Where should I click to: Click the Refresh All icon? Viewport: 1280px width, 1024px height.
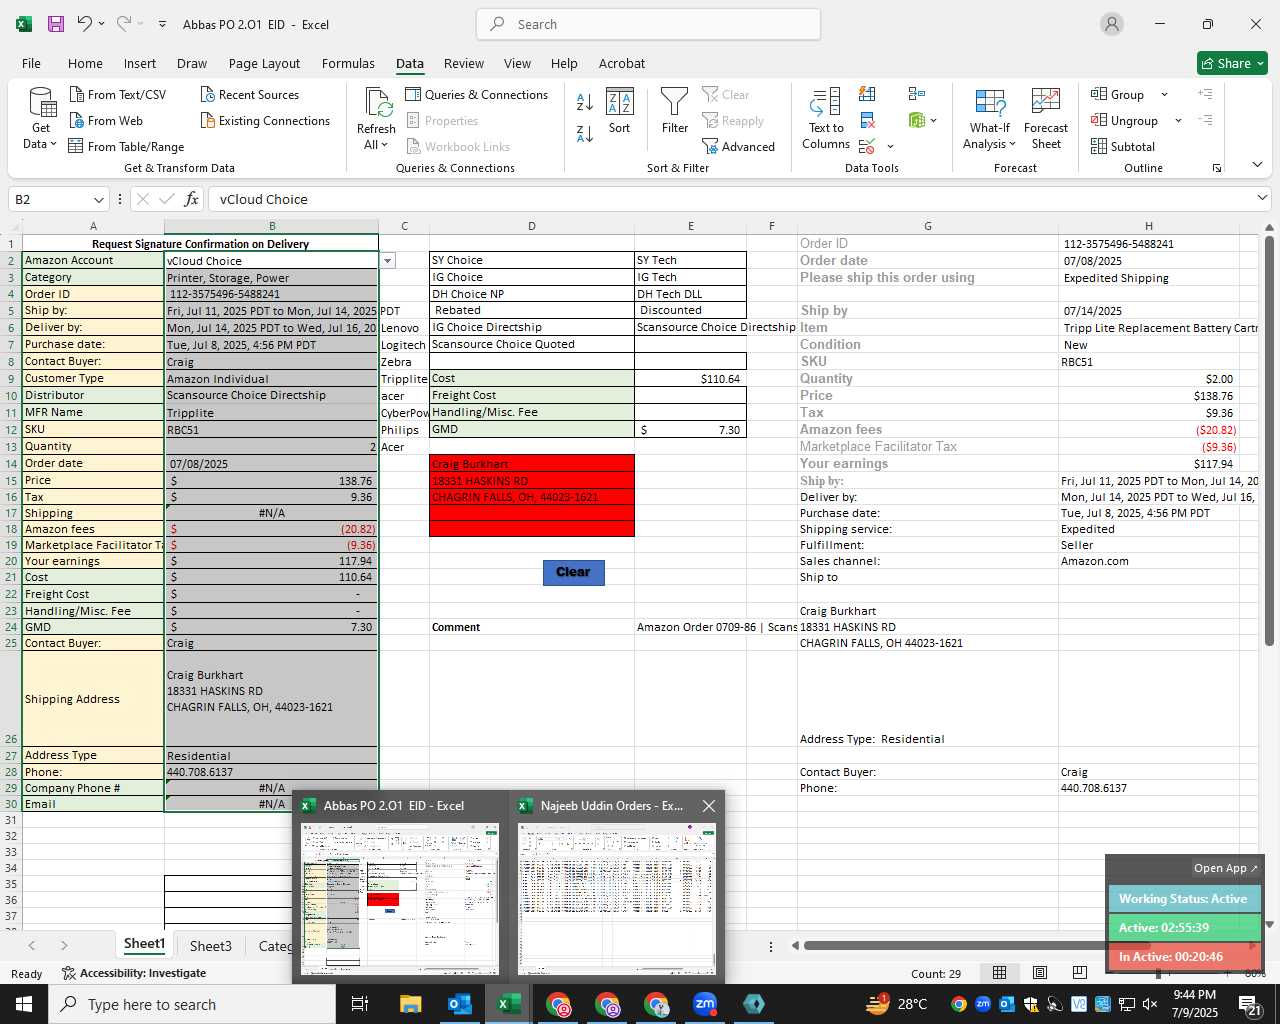pyautogui.click(x=377, y=103)
